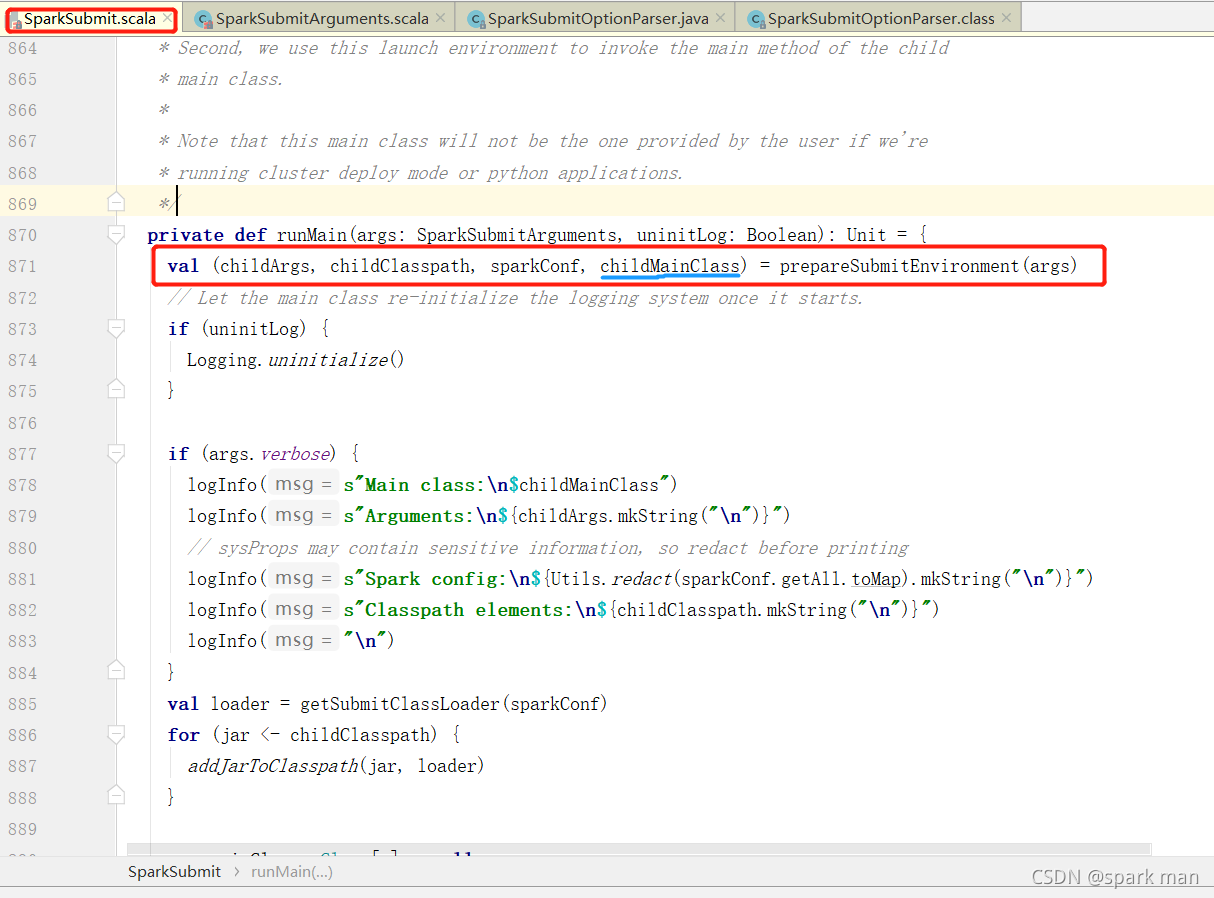The width and height of the screenshot is (1214, 898).
Task: Click line number 864 in the gutter
Action: 22,48
